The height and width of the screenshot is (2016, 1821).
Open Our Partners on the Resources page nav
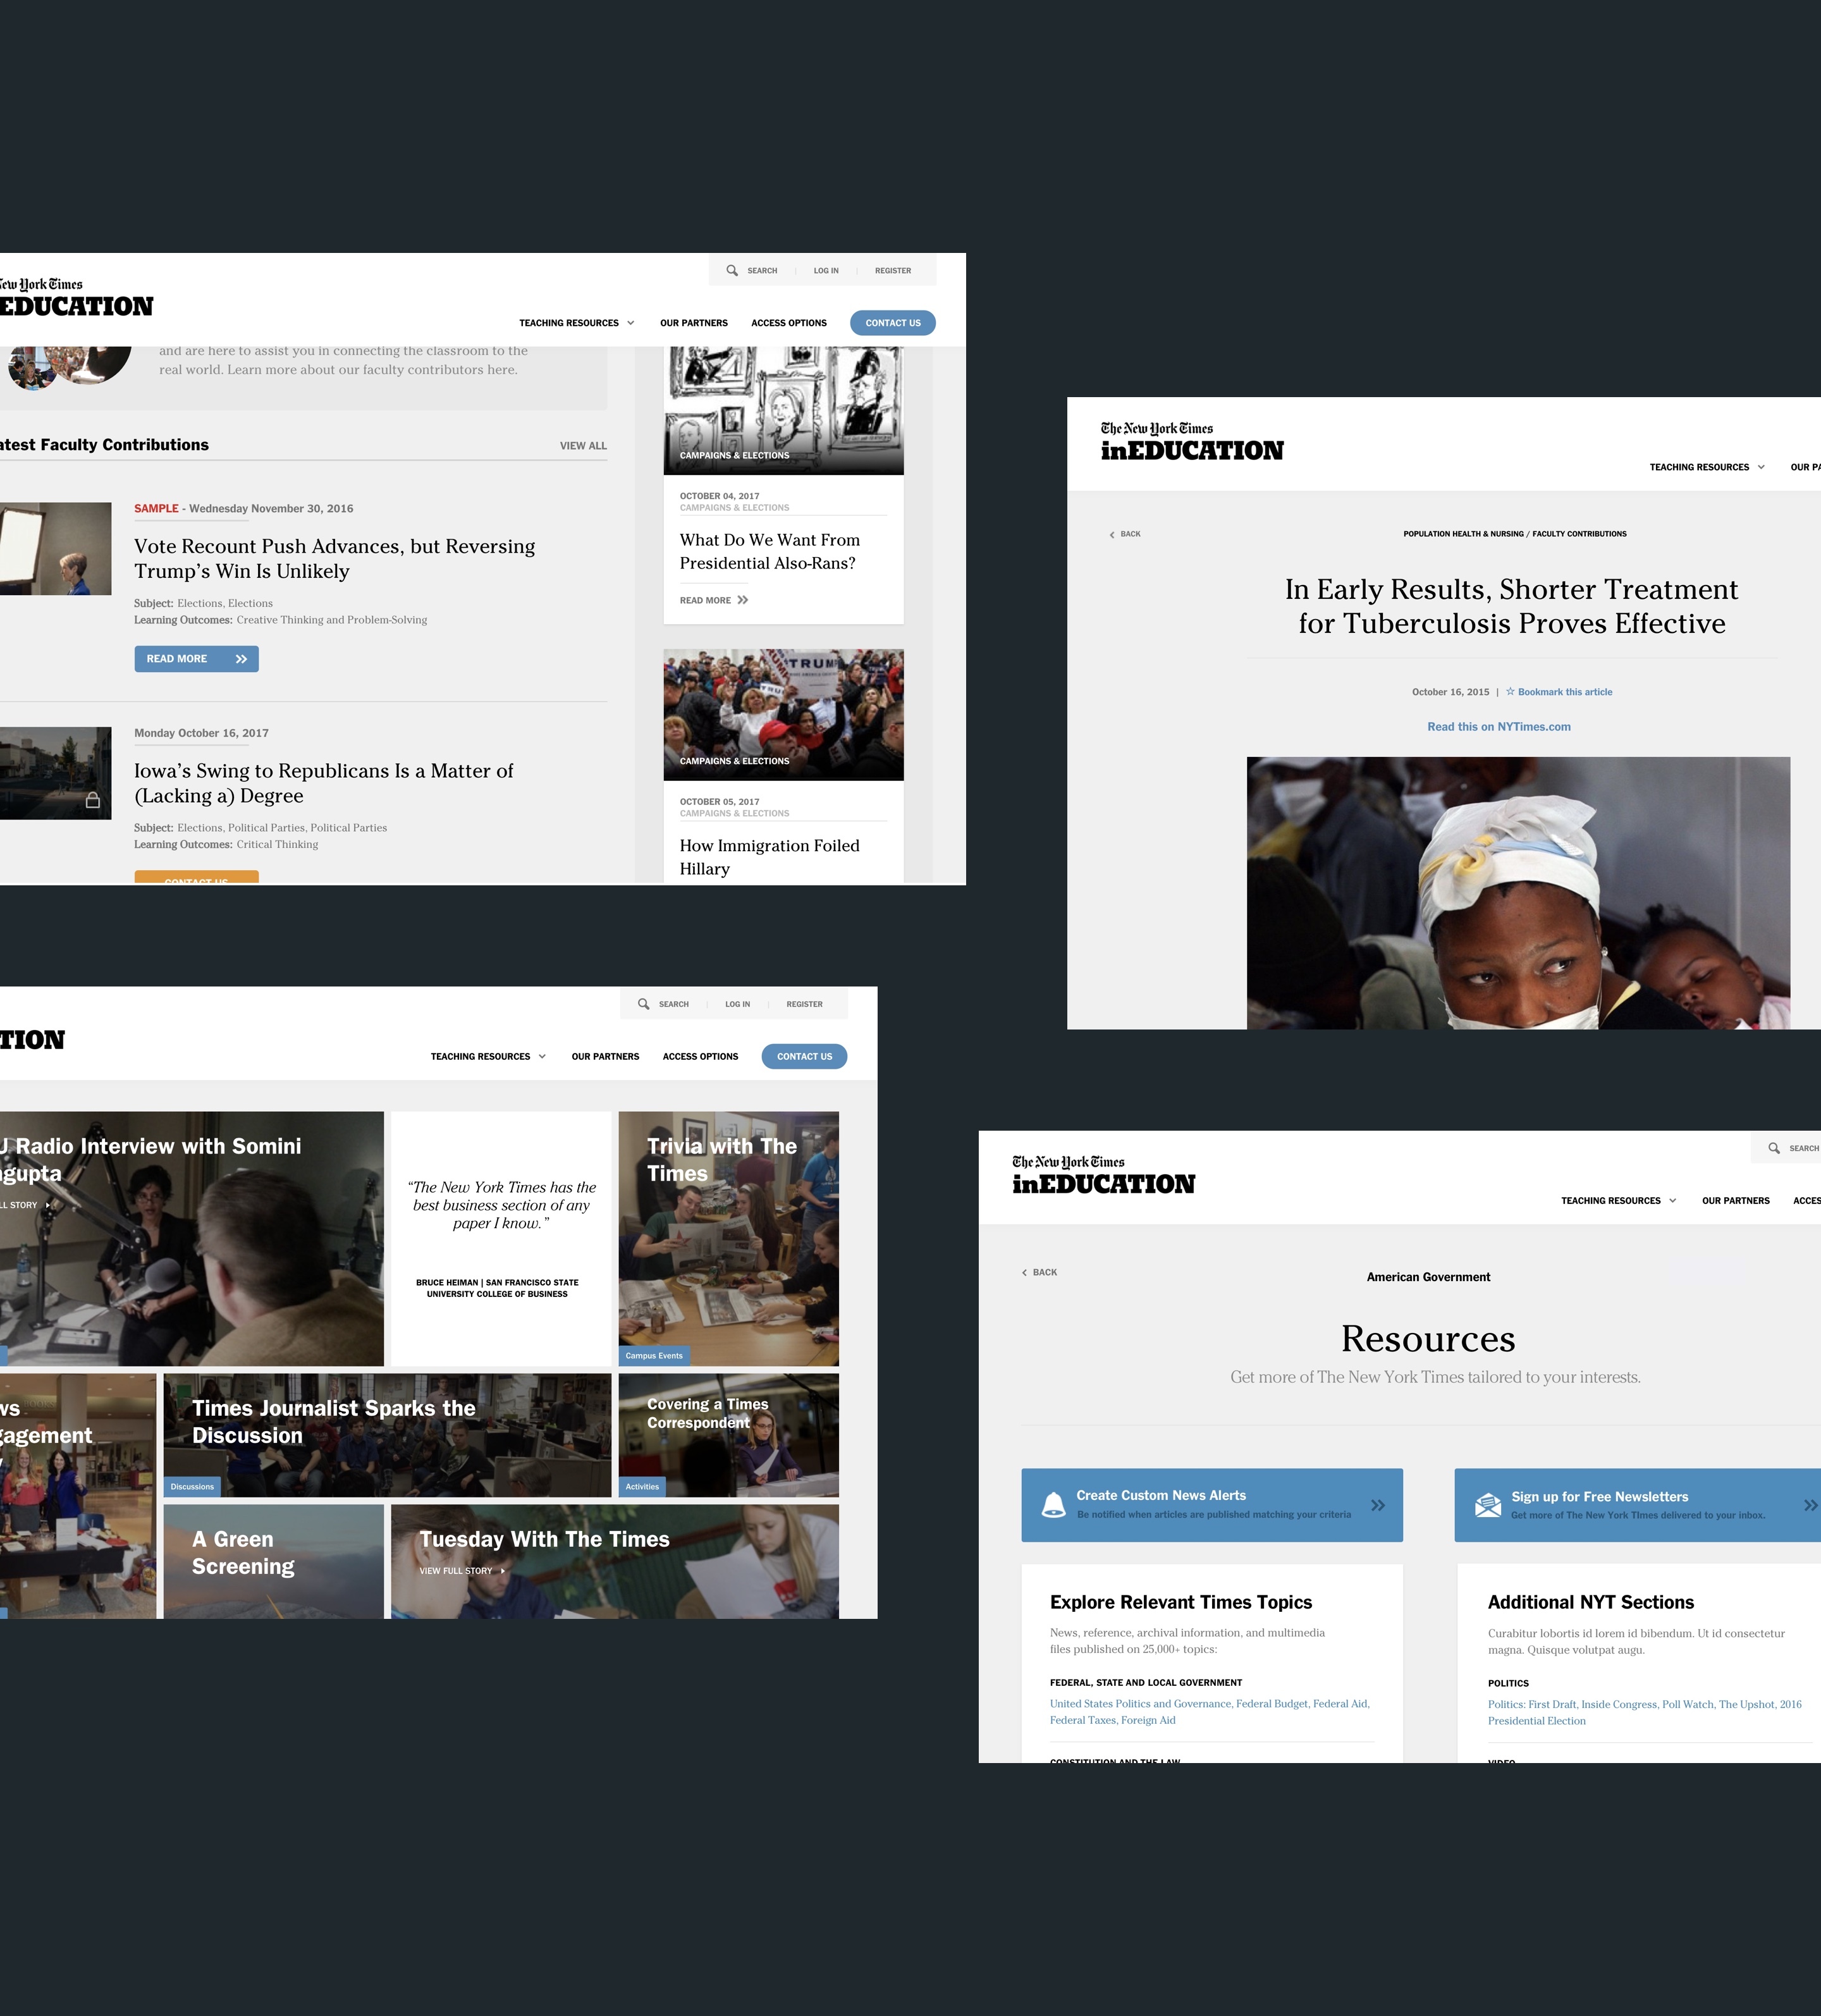pos(1735,1200)
